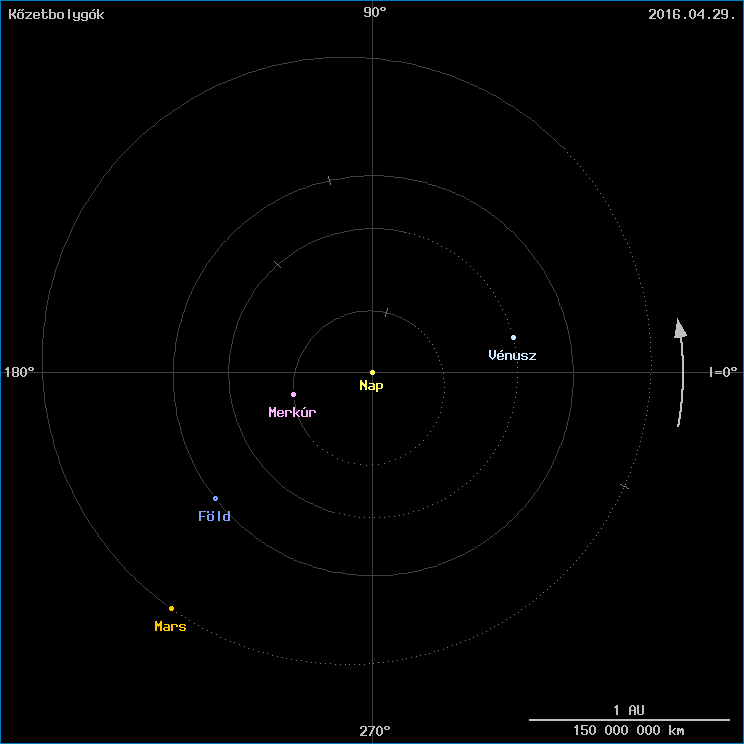Click the Nap label text
Screen dimensions: 744x744
pyautogui.click(x=371, y=386)
